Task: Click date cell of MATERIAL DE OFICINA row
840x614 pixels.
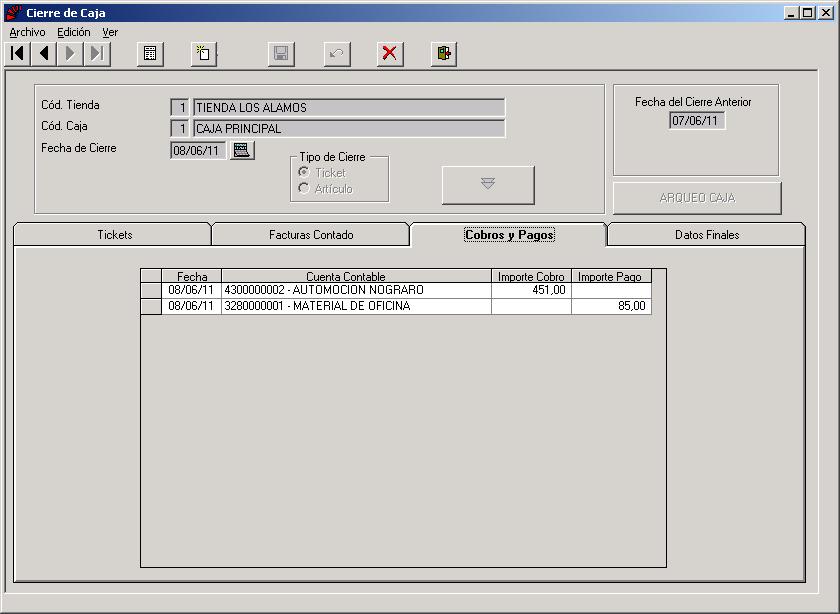Action: pos(191,306)
